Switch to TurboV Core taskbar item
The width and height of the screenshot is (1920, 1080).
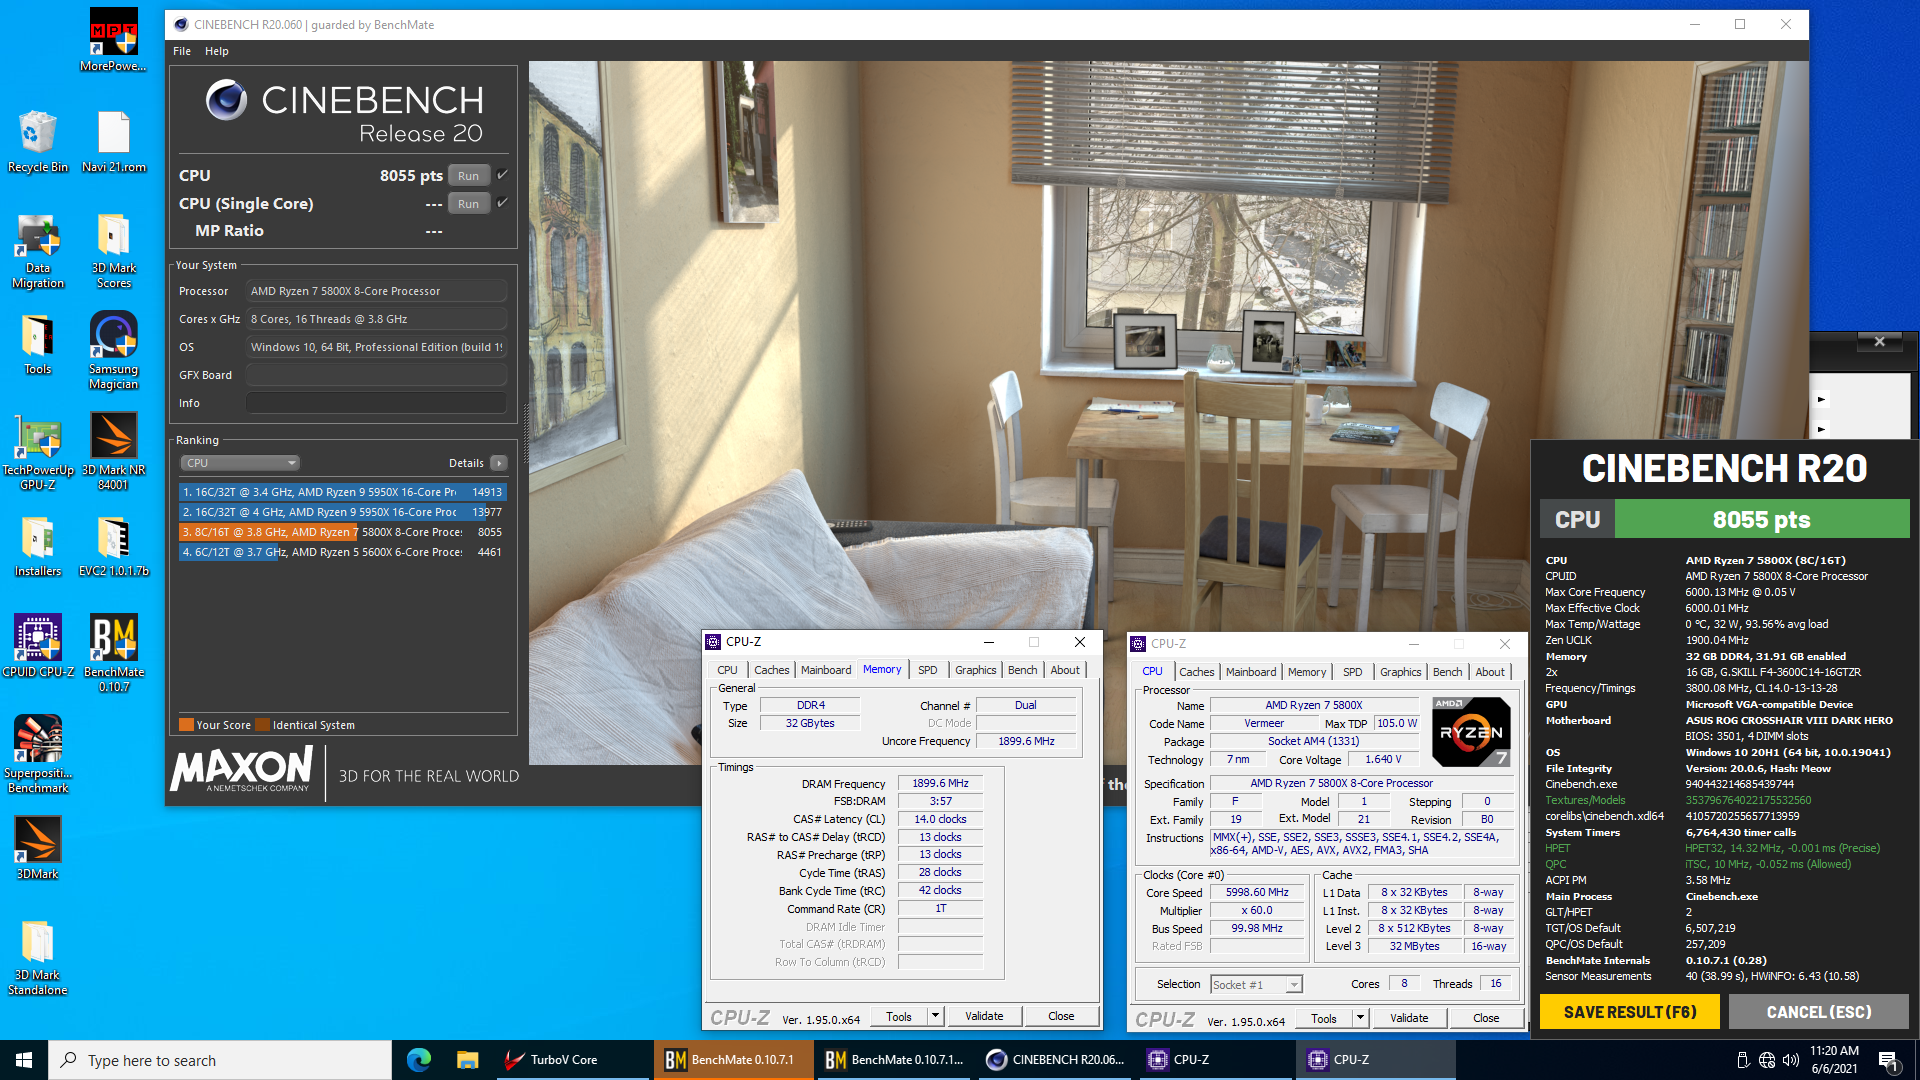[572, 1060]
